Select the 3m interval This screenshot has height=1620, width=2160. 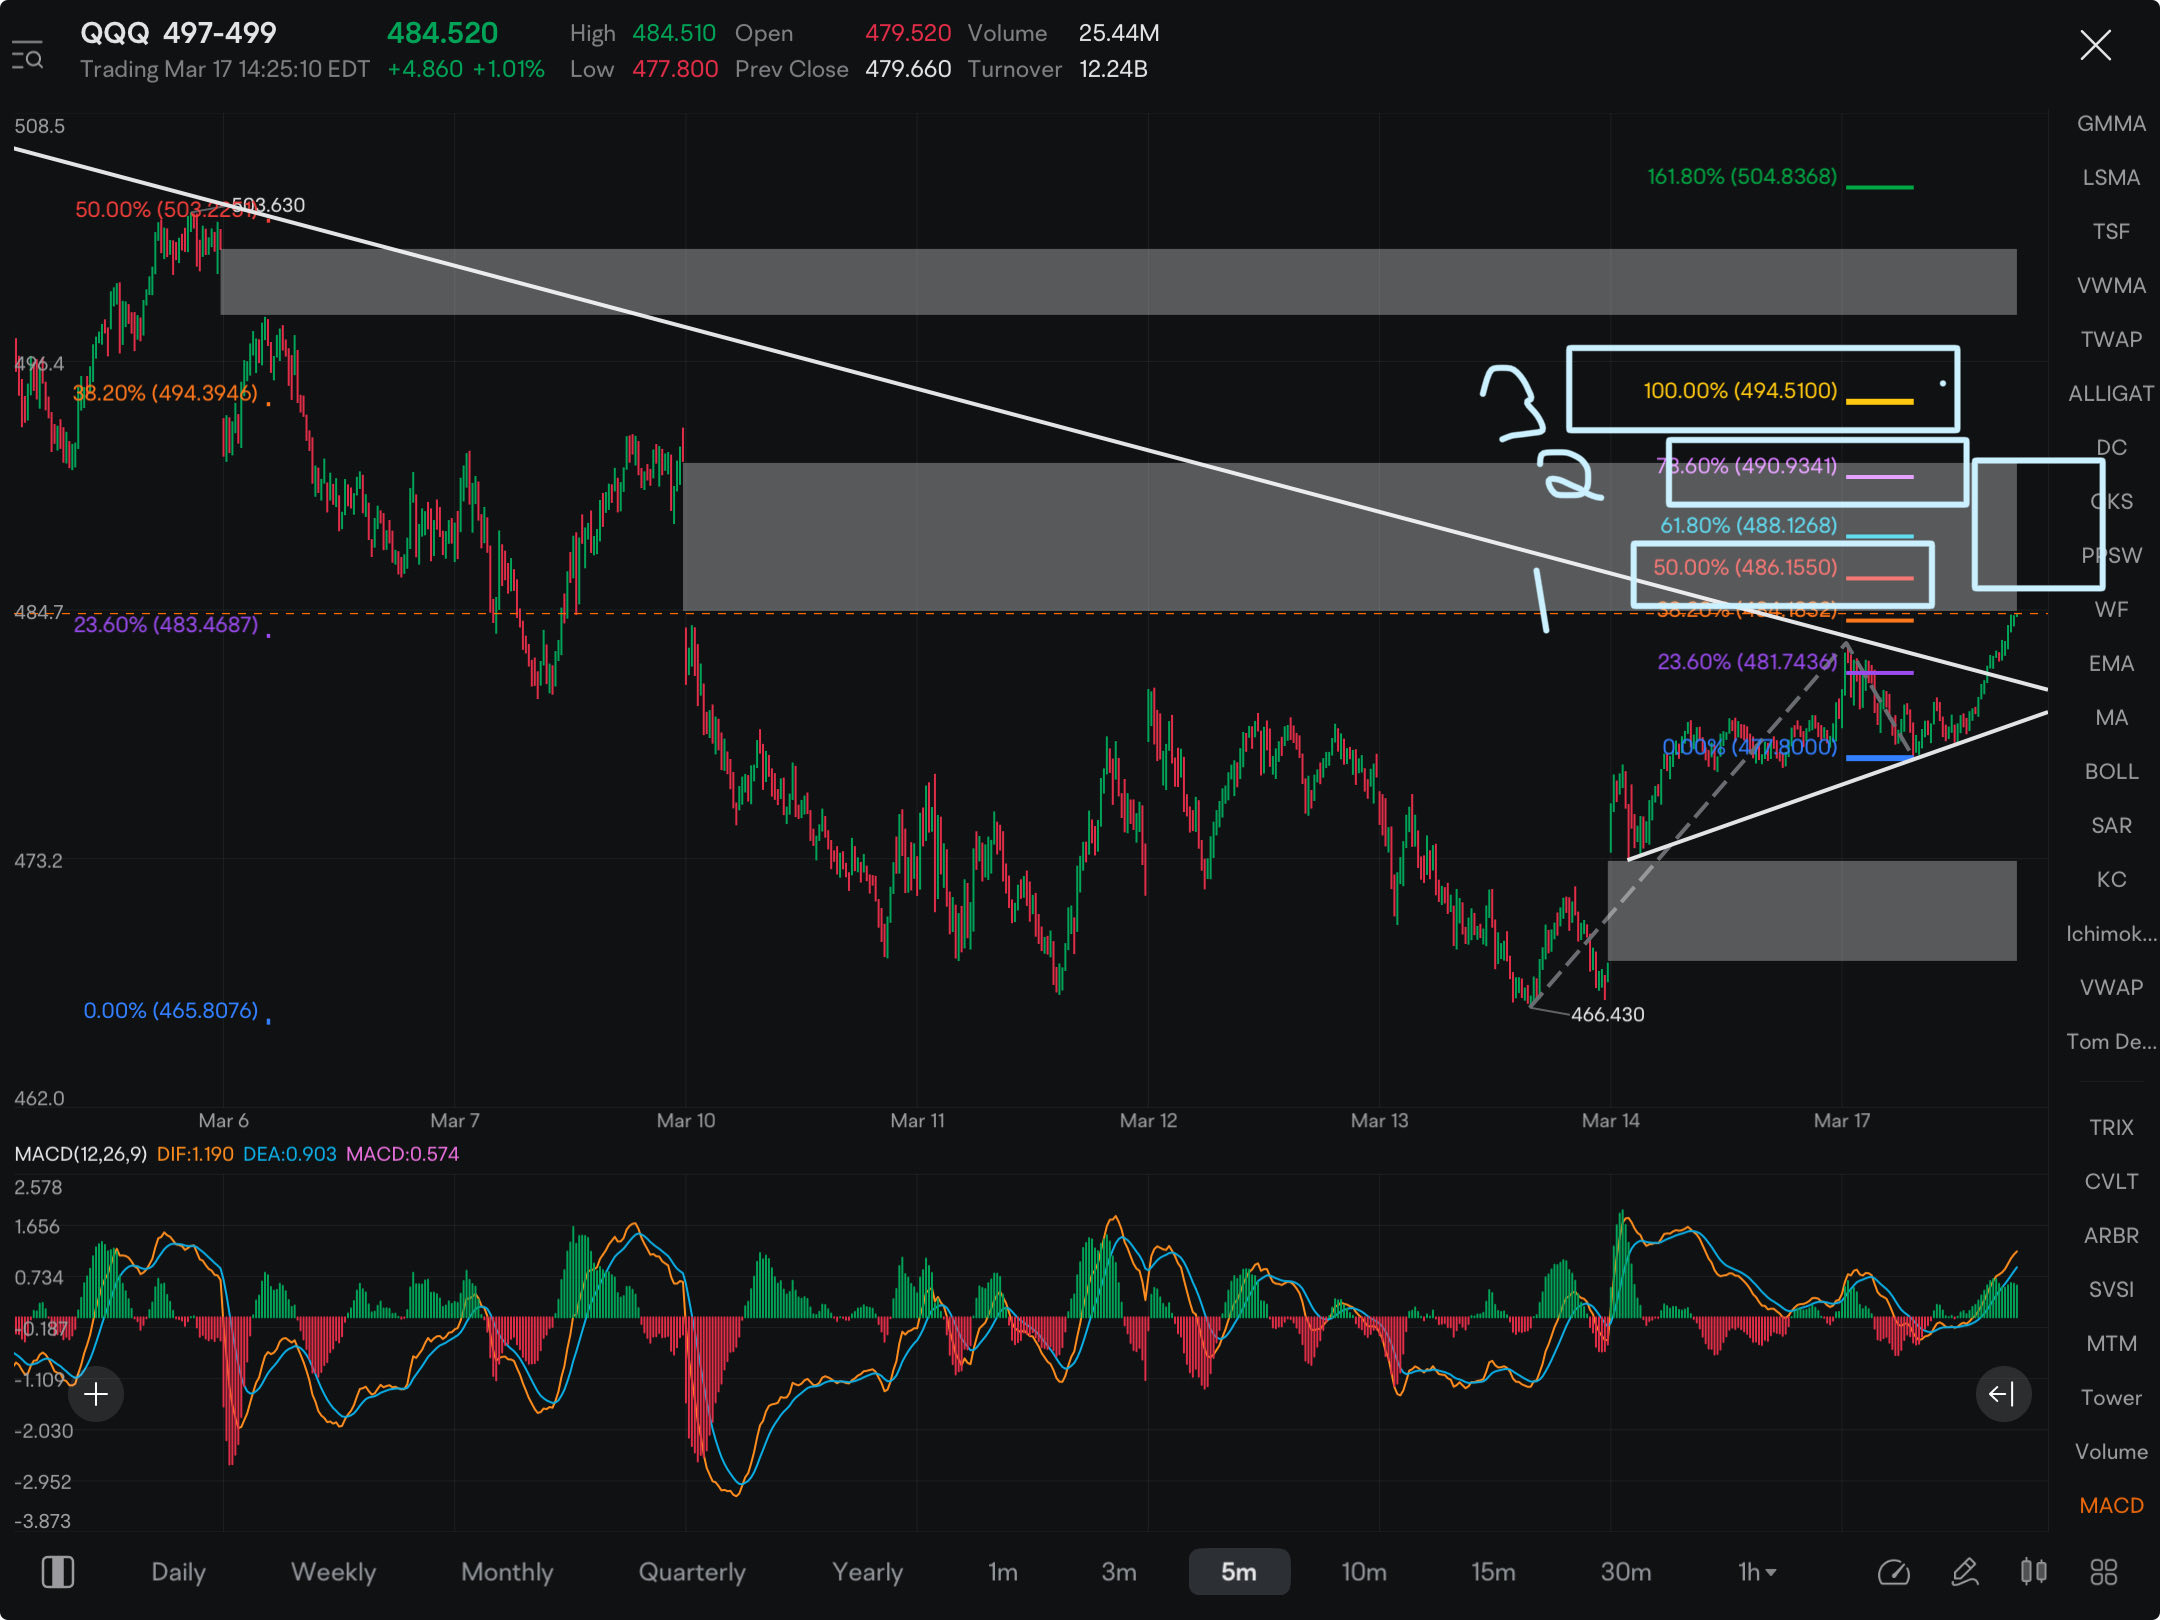1119,1572
